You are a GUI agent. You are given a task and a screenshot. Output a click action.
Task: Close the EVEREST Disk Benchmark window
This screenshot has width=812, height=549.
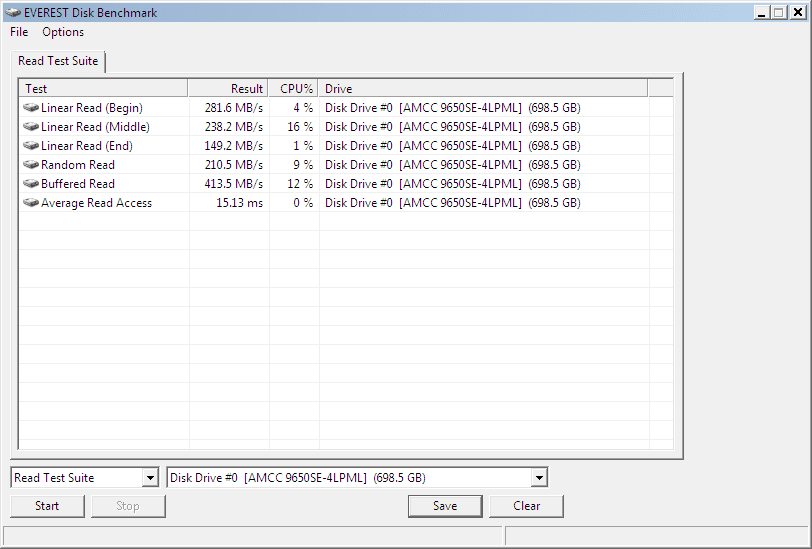[x=798, y=12]
